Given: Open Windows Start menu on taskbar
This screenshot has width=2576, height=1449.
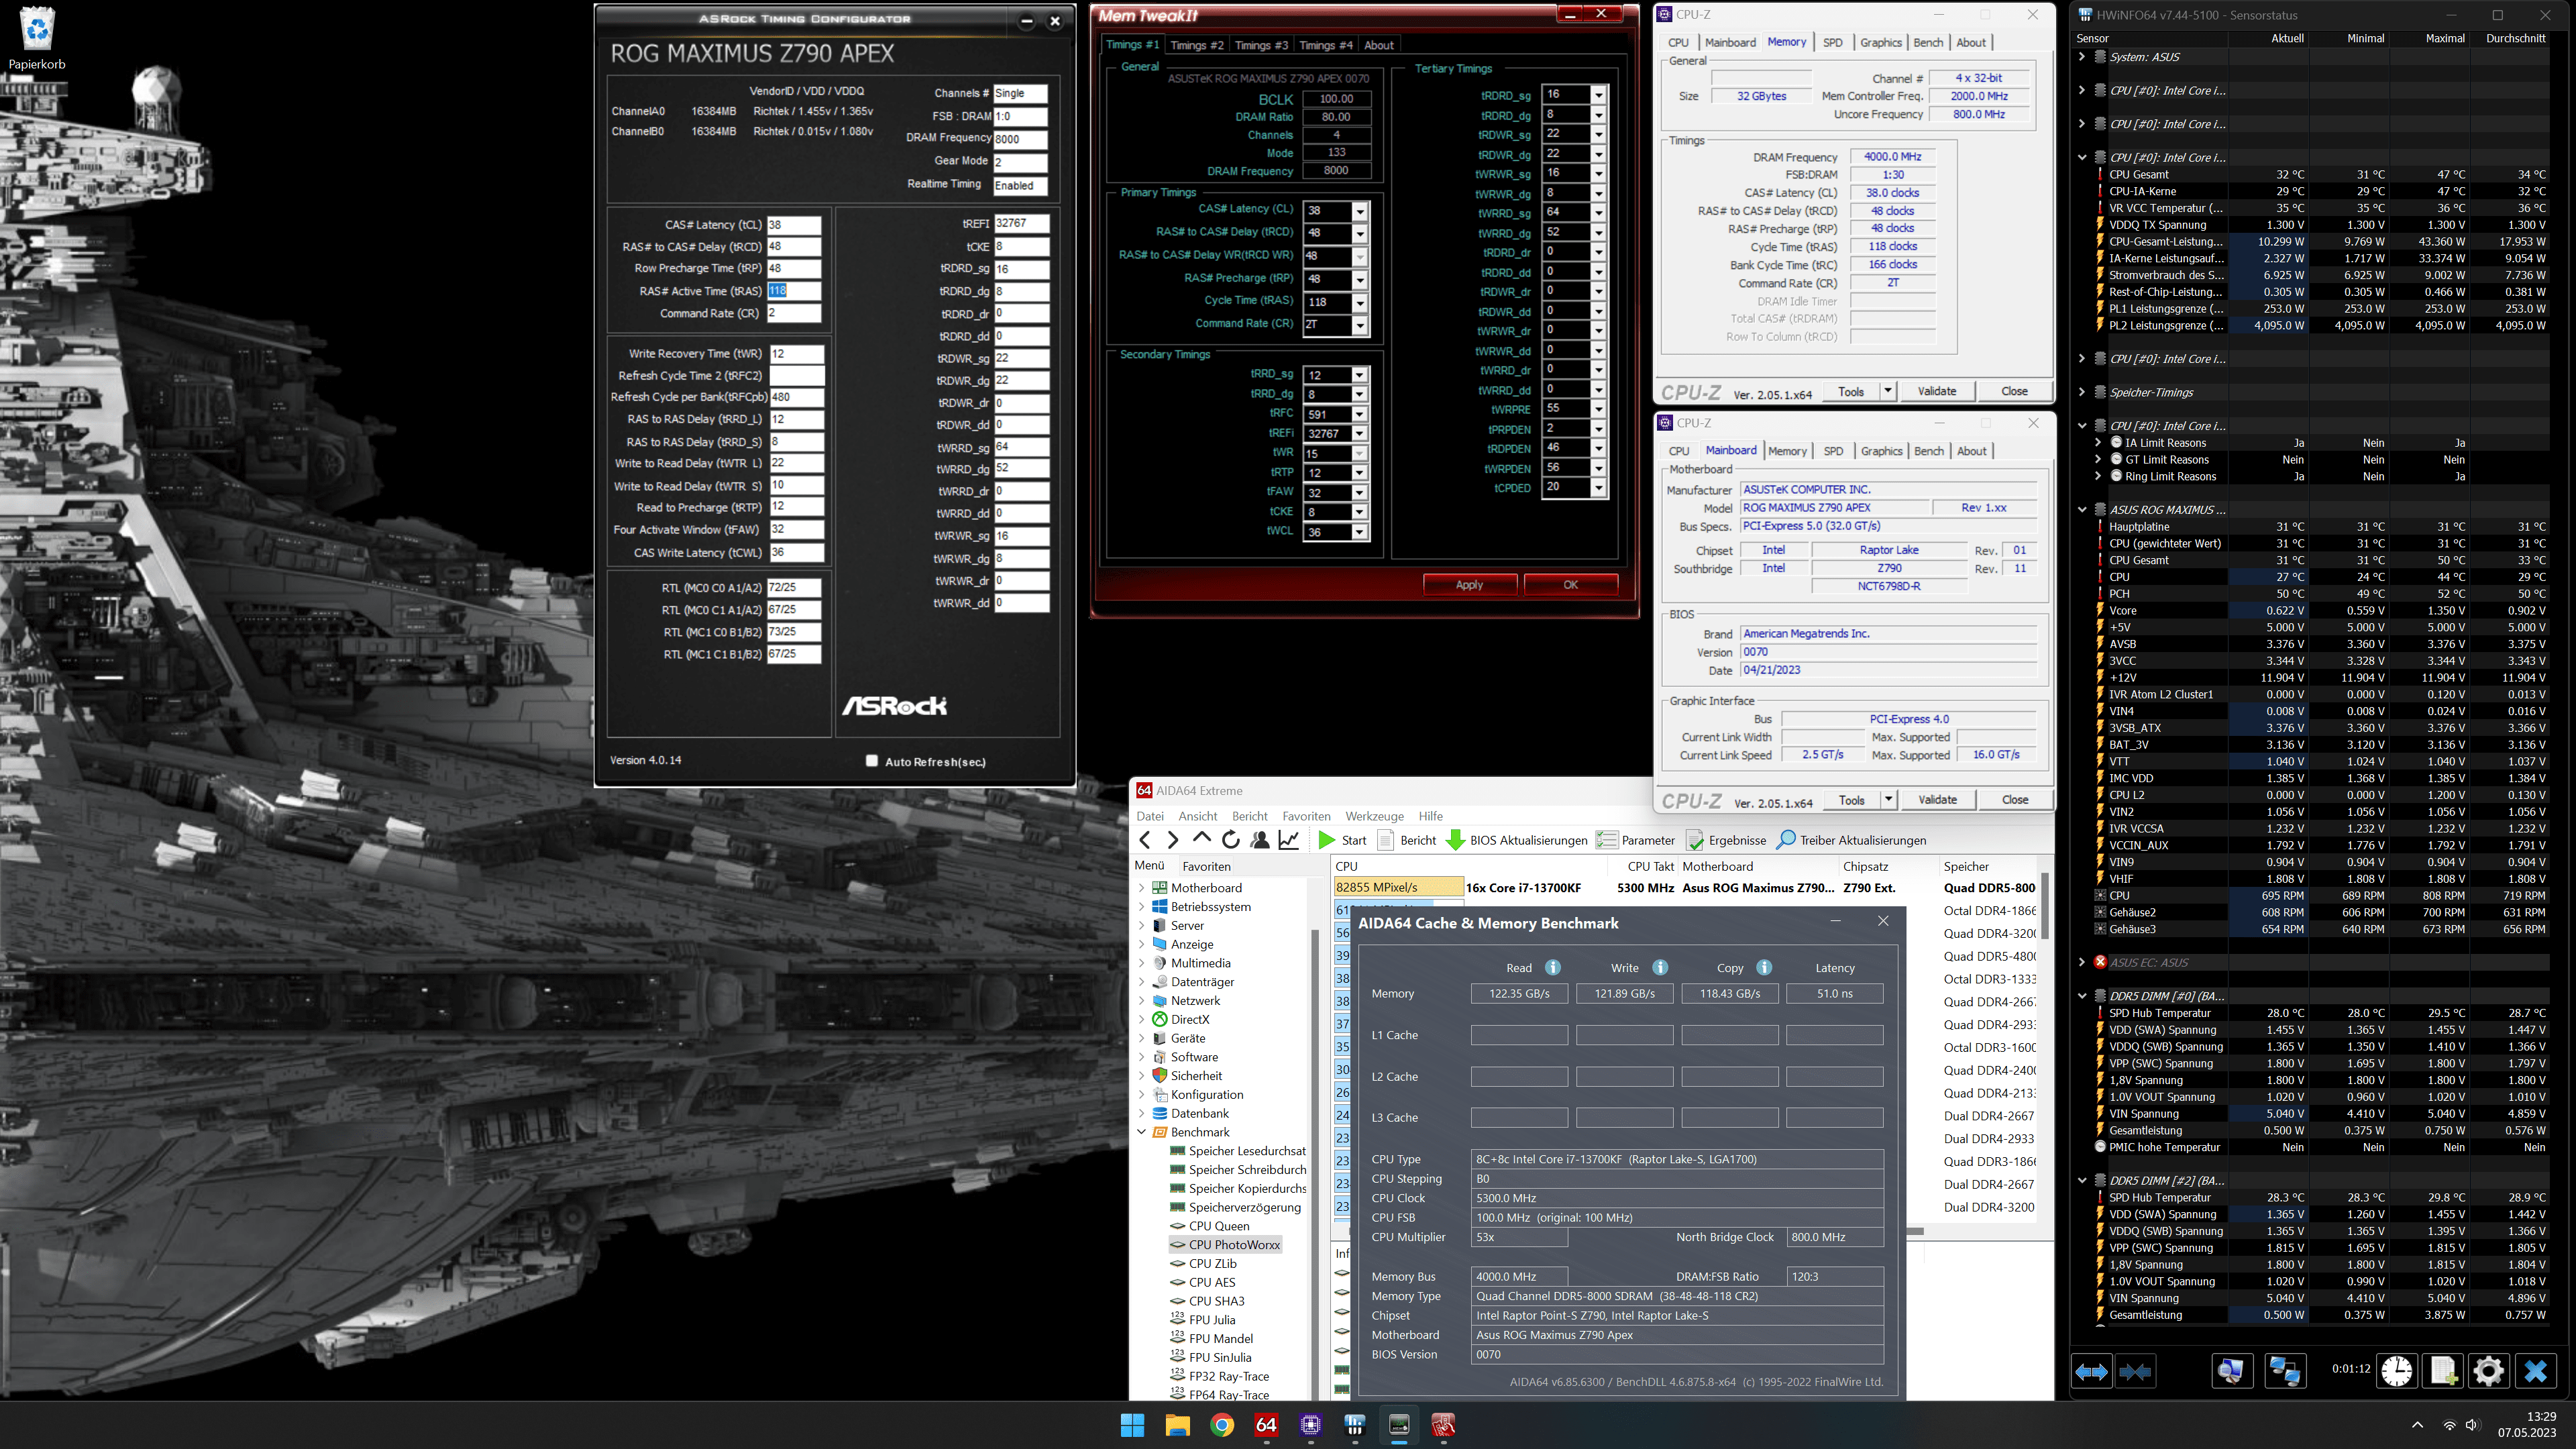Looking at the screenshot, I should point(1132,1425).
